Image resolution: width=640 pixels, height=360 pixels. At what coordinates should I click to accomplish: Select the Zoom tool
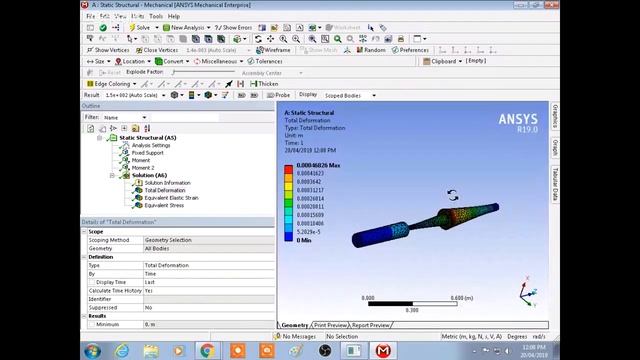(283, 39)
